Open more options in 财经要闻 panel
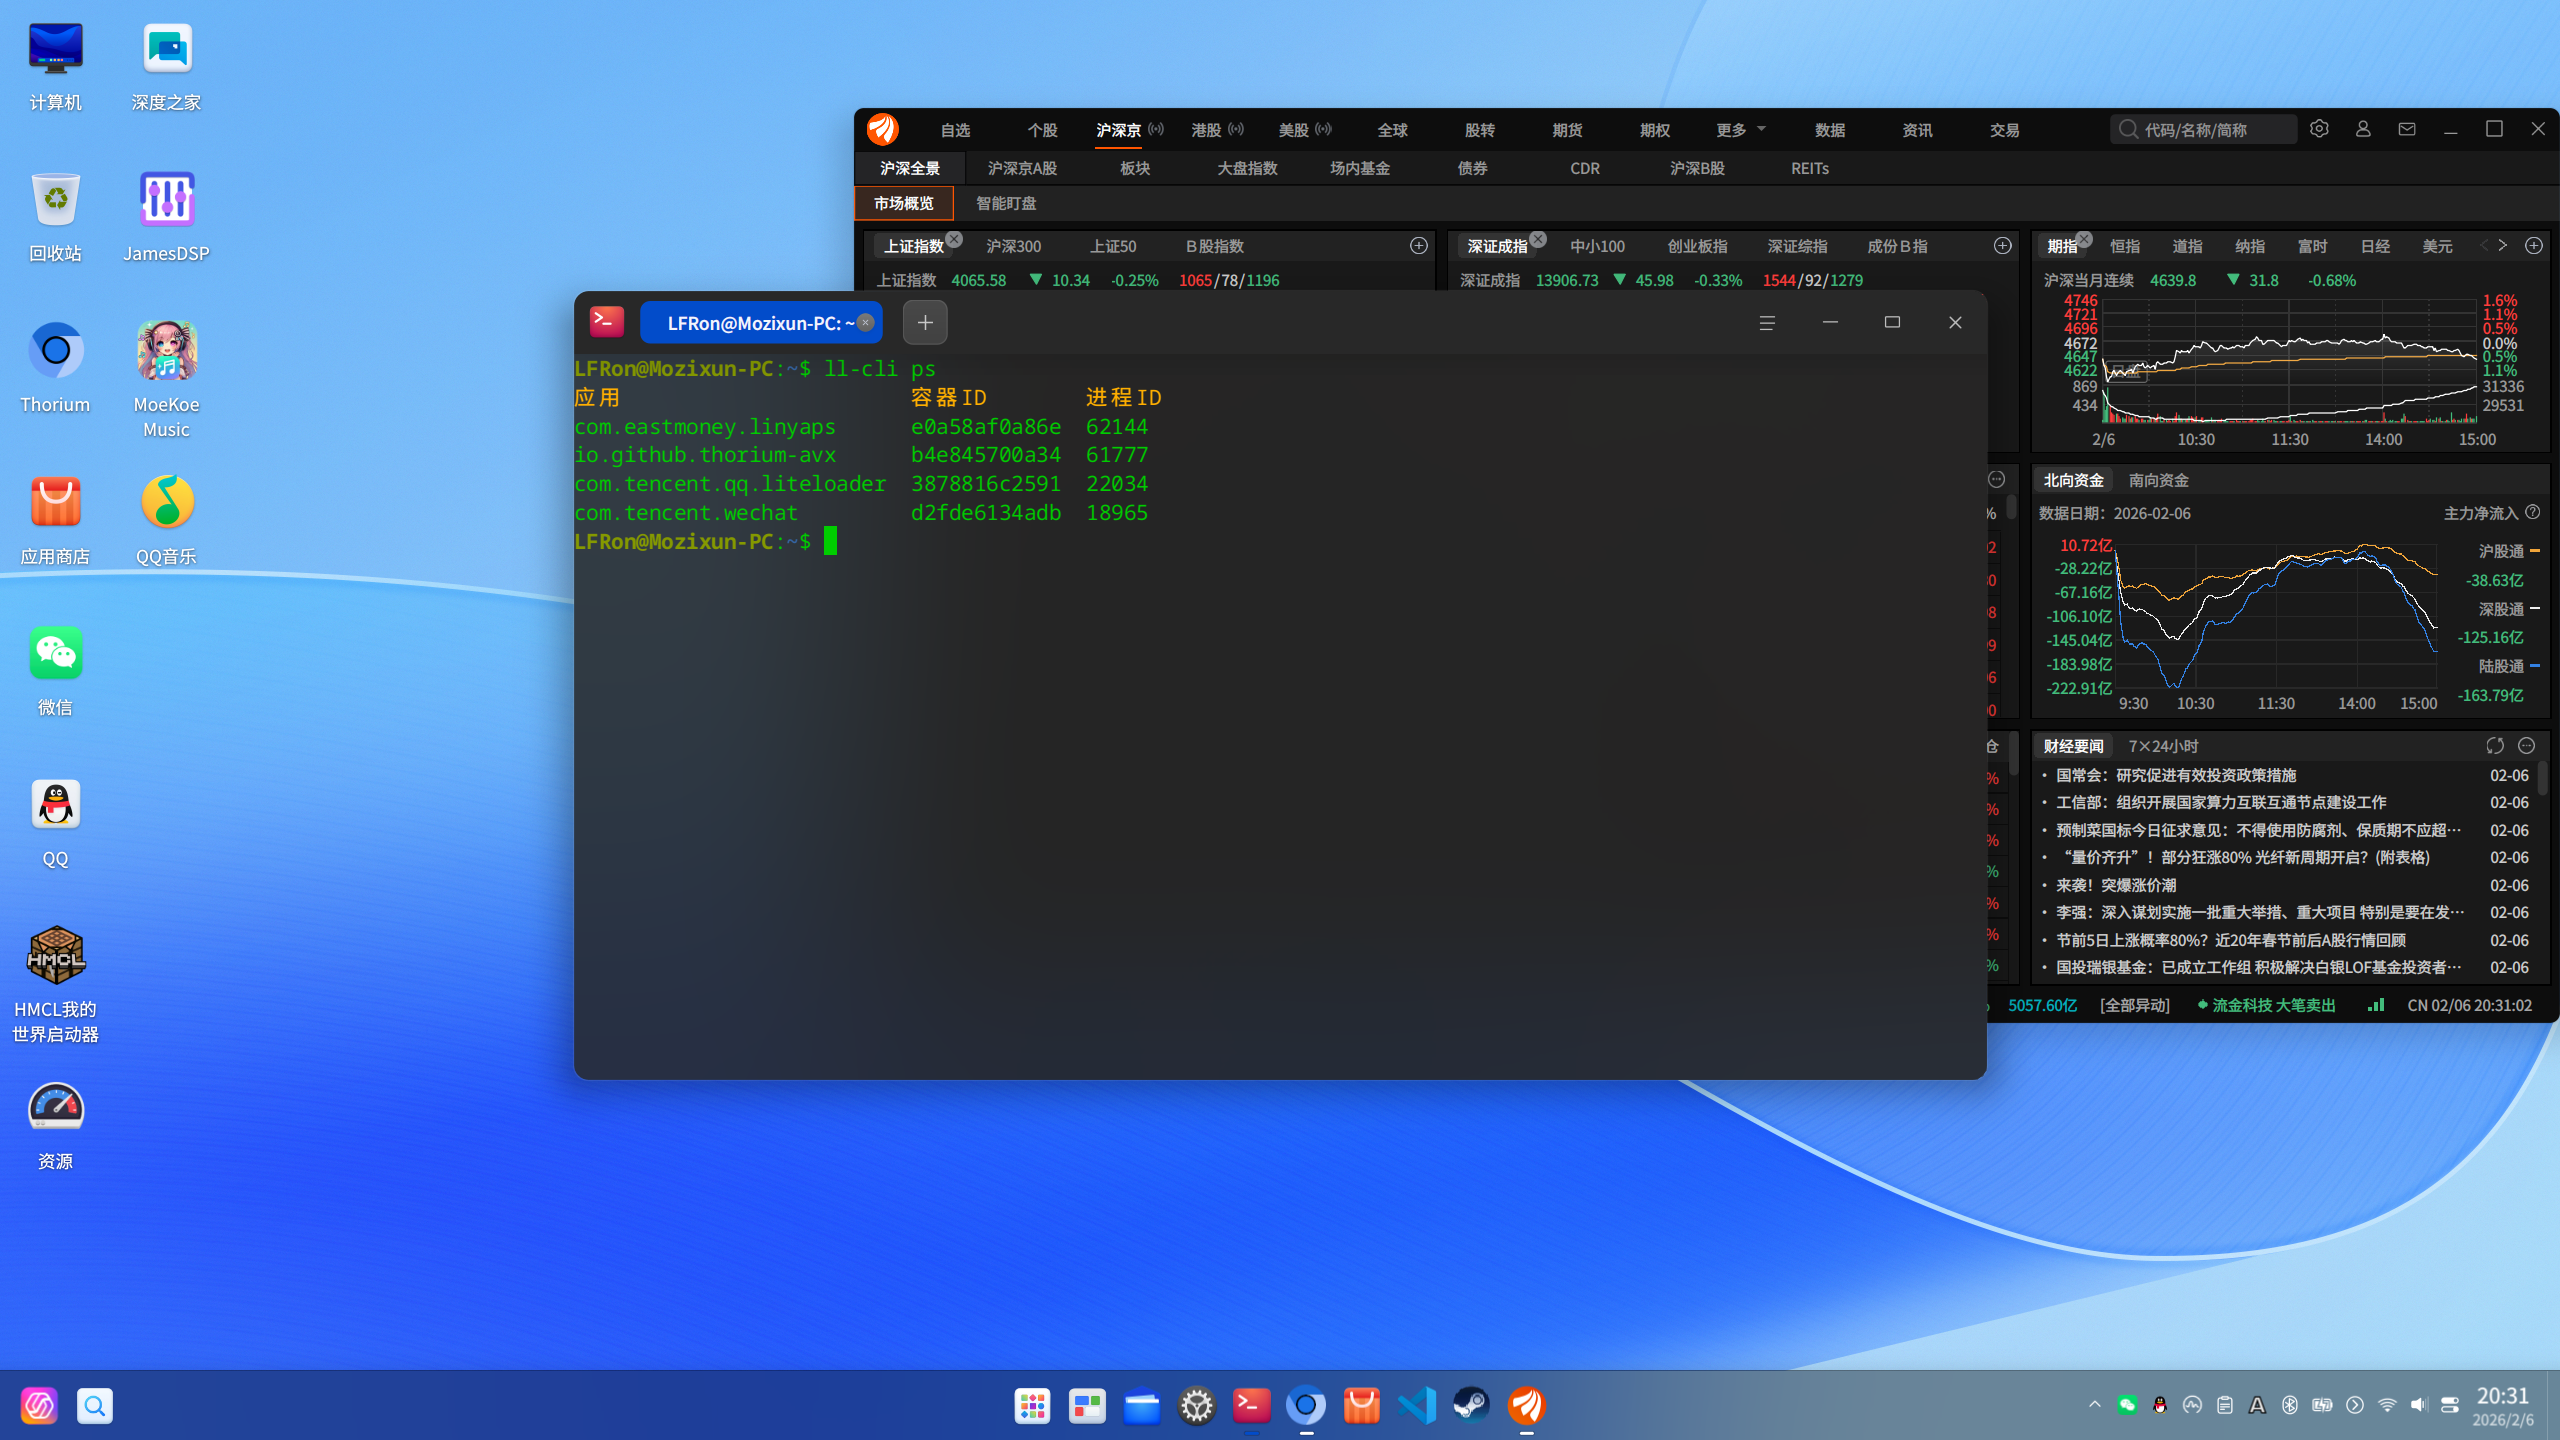The width and height of the screenshot is (2560, 1440). pyautogui.click(x=2527, y=746)
